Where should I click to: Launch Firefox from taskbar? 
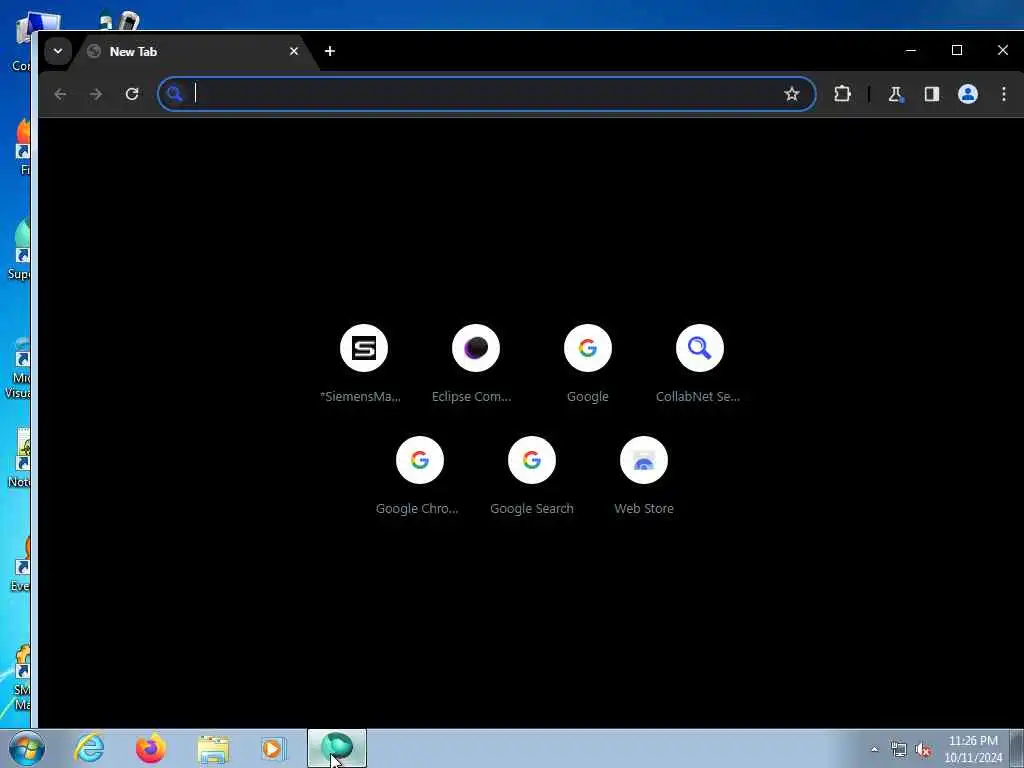151,748
